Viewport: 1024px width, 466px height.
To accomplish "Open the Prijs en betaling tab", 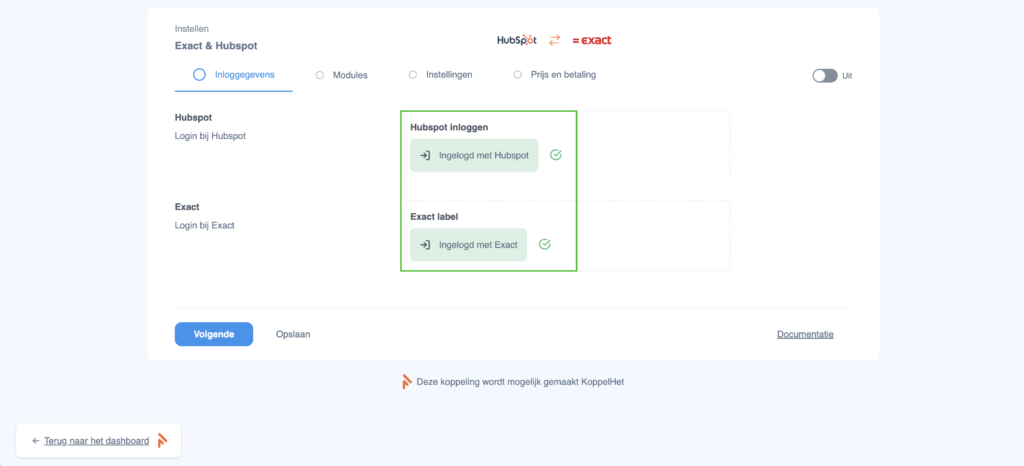I will 554,74.
